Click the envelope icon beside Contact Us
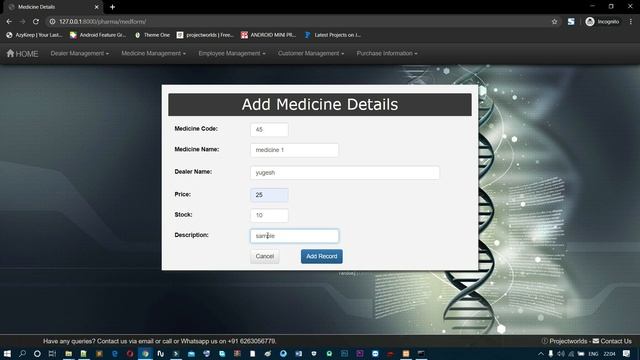The height and width of the screenshot is (360, 640). [596, 341]
